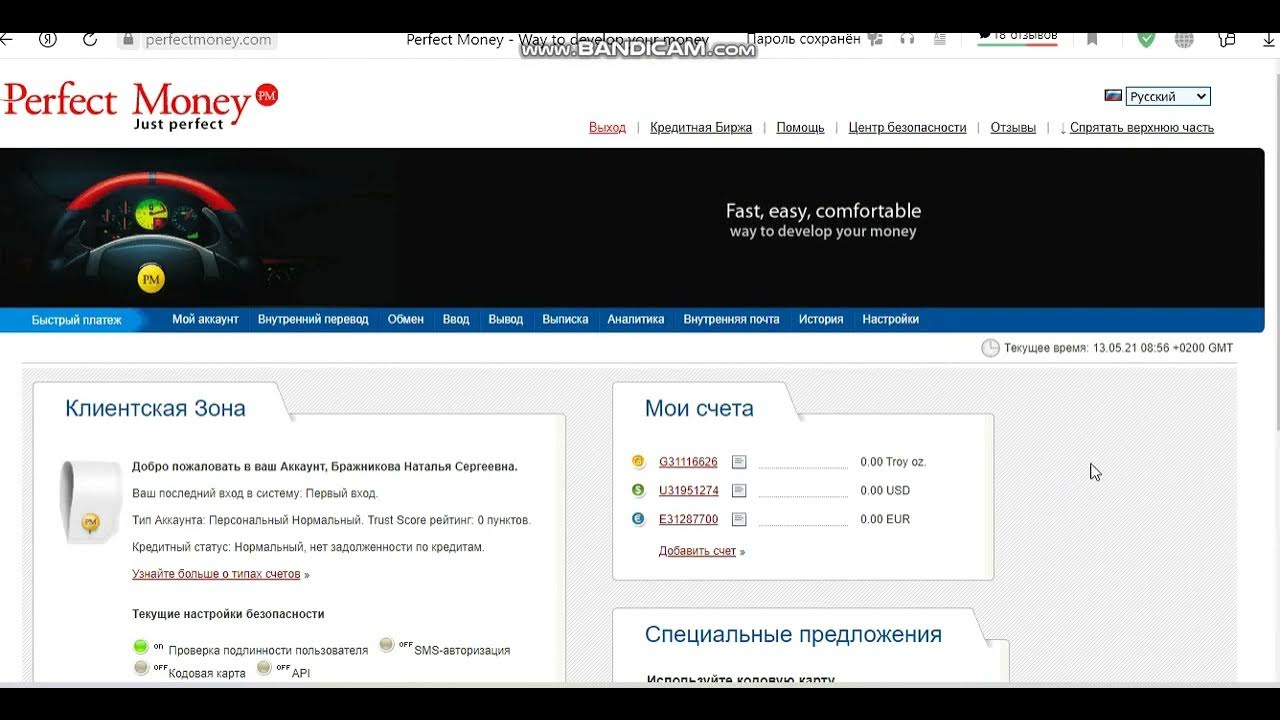Click the 0.00 Troy oz. balance text
Image resolution: width=1280 pixels, height=720 pixels.
point(893,462)
